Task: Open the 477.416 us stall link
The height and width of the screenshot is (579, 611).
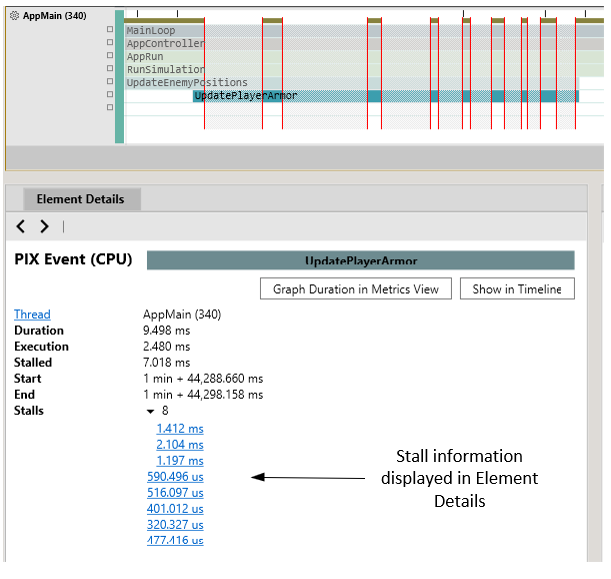Action: 175,540
